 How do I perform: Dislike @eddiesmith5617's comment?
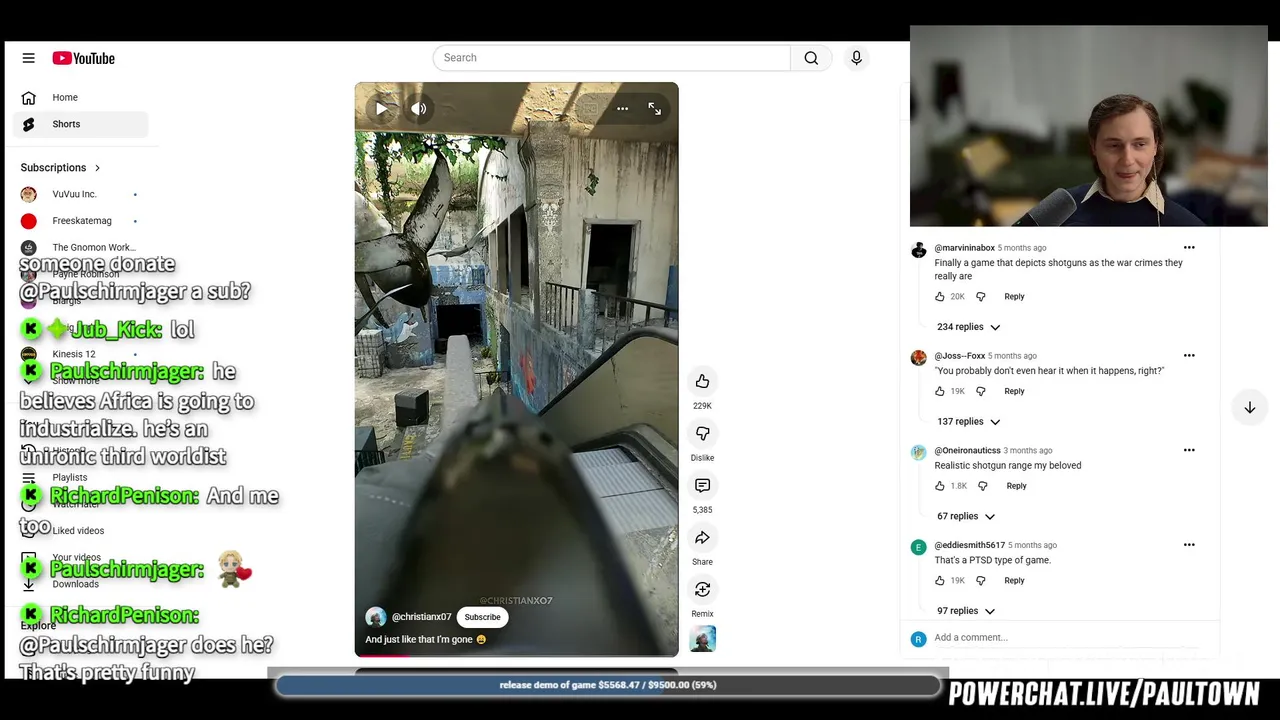(980, 581)
